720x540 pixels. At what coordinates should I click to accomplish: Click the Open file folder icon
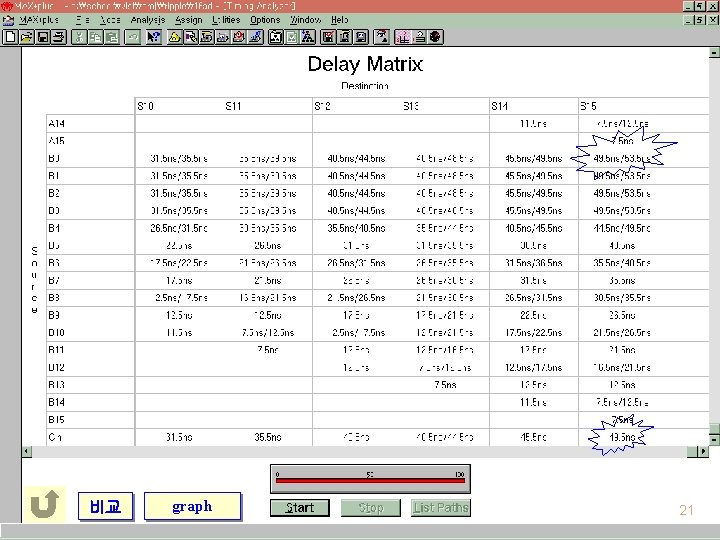click(26, 37)
